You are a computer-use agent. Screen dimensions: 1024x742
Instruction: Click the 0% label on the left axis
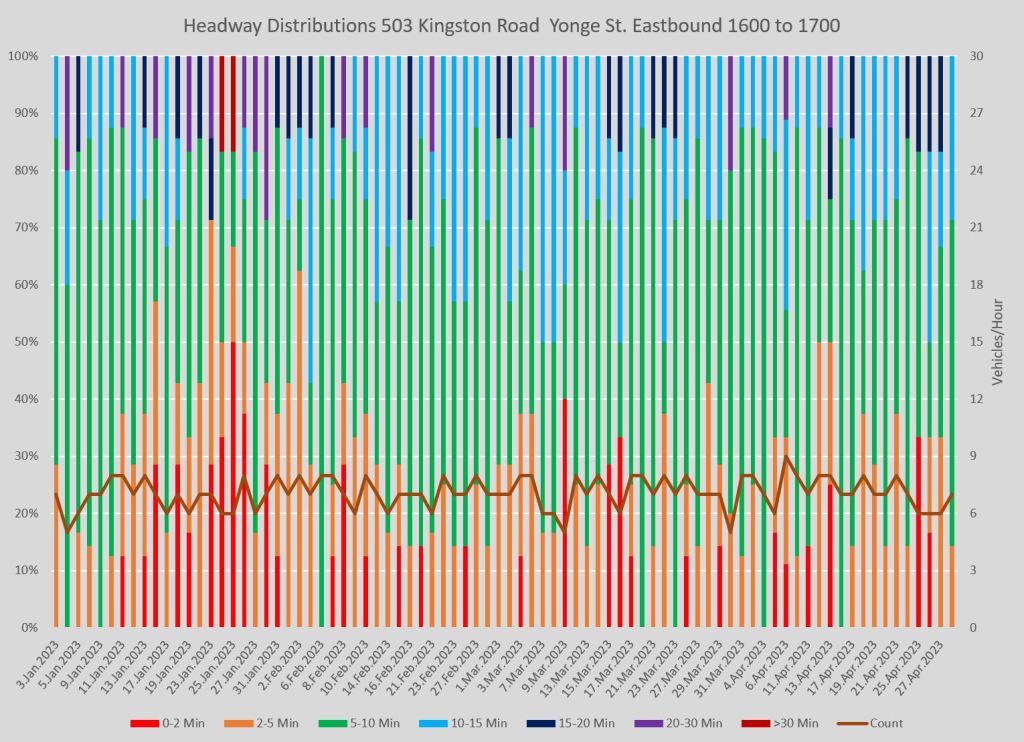[28, 628]
